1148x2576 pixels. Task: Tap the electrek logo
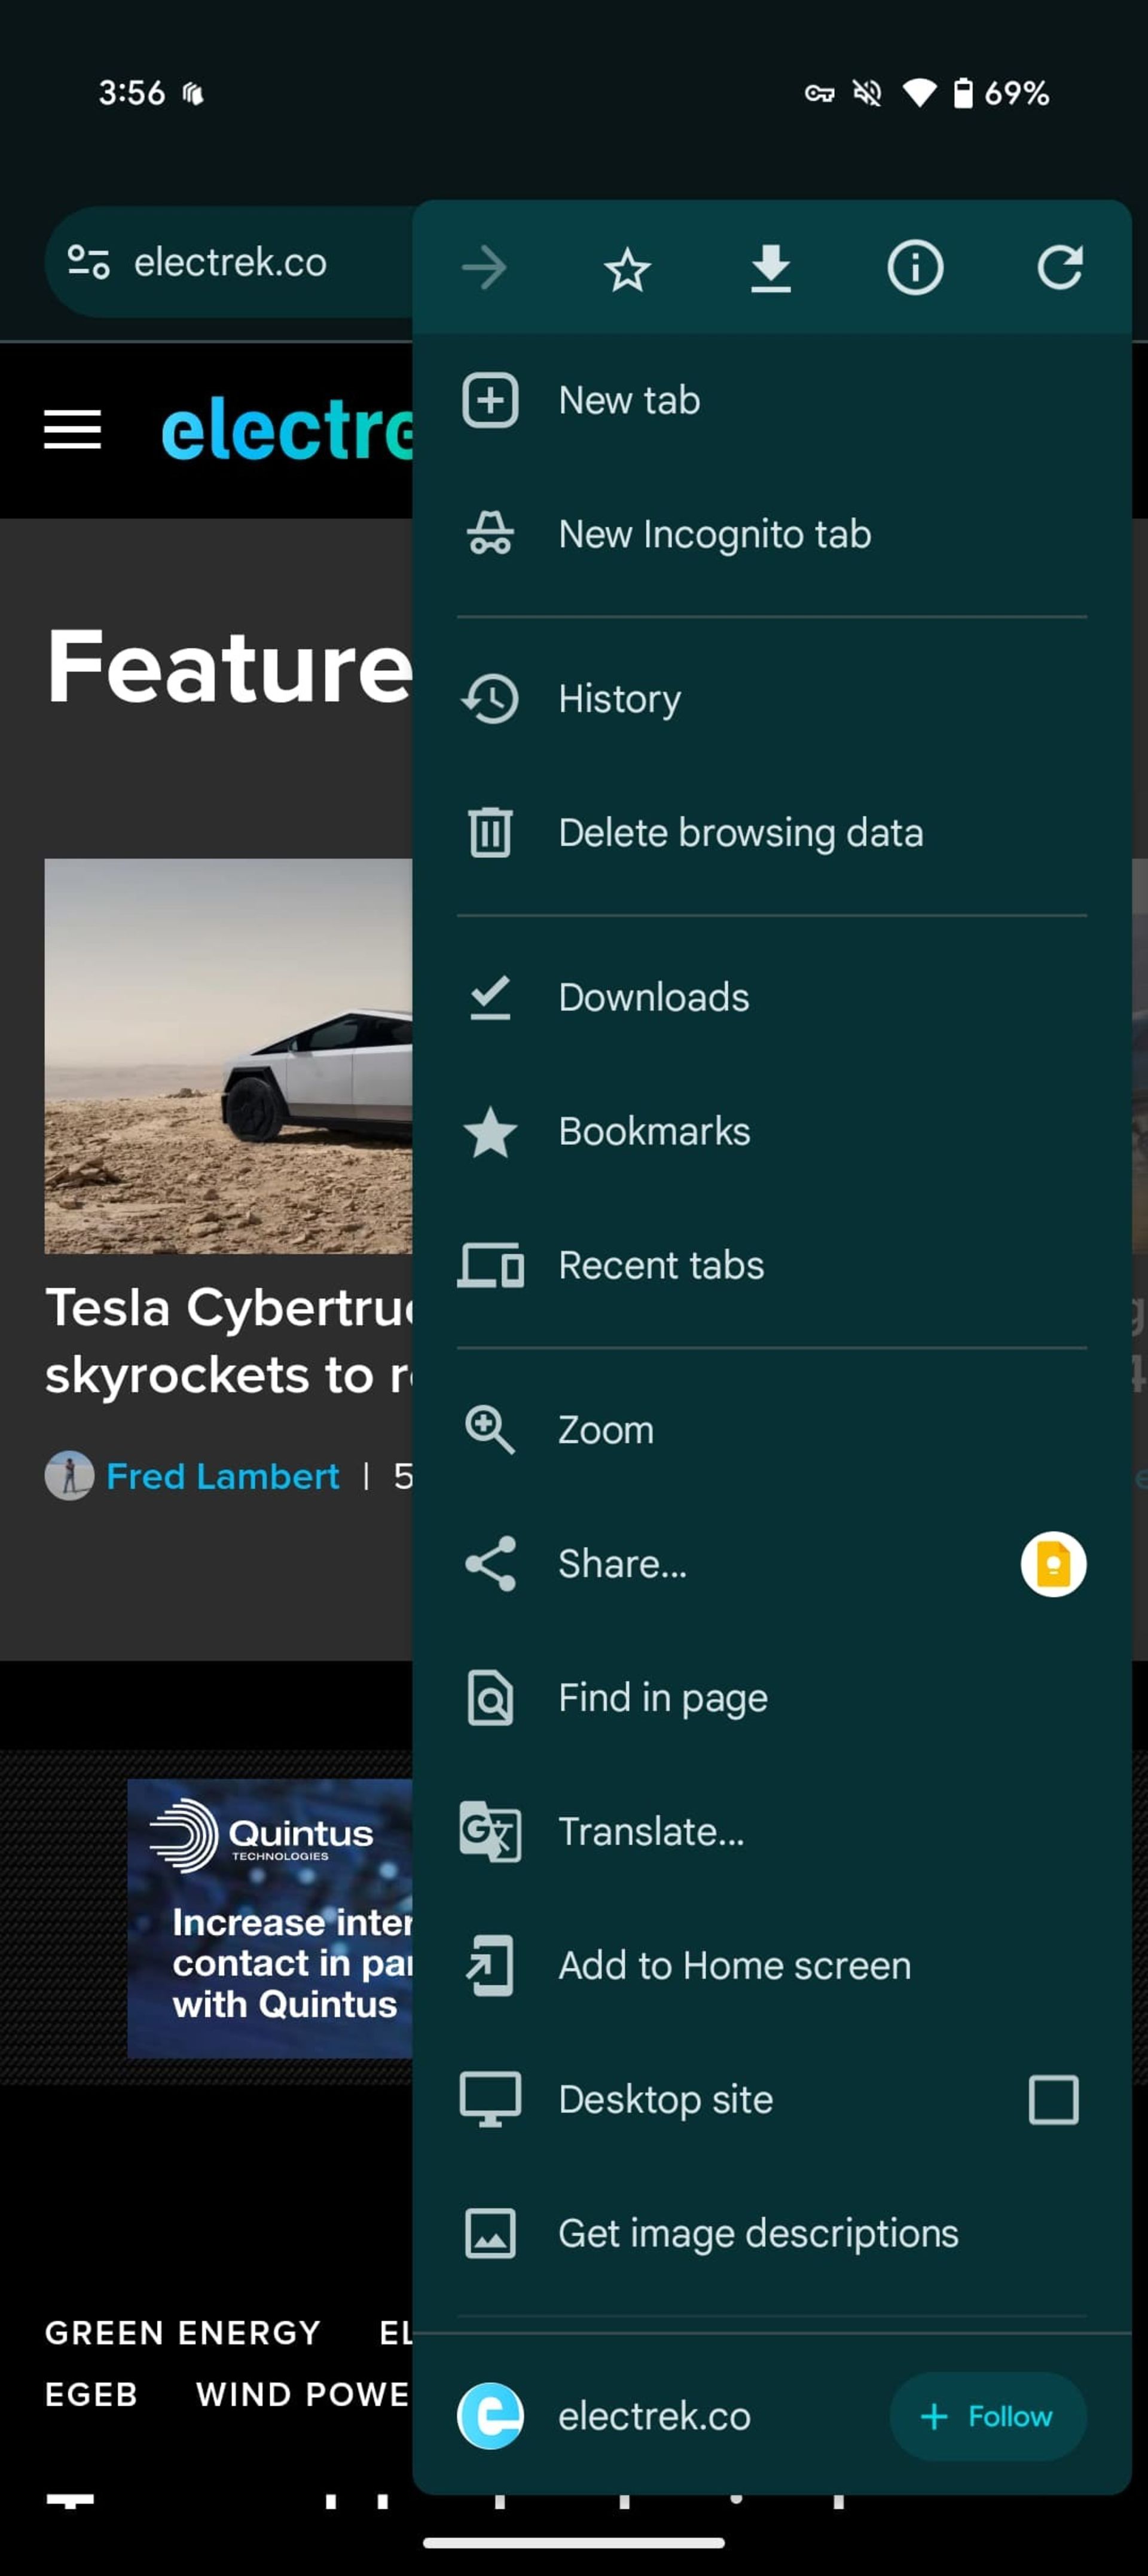287,429
